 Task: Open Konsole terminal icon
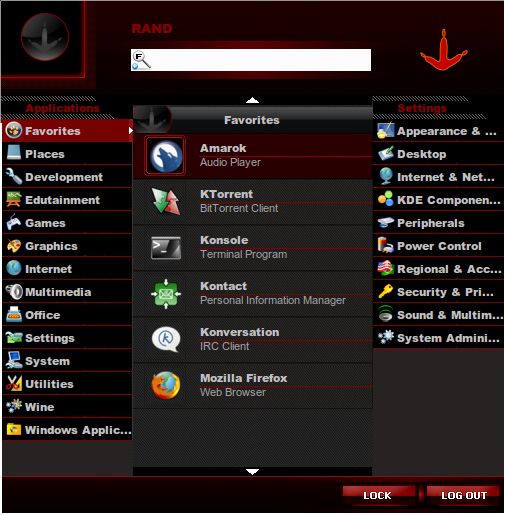(166, 248)
